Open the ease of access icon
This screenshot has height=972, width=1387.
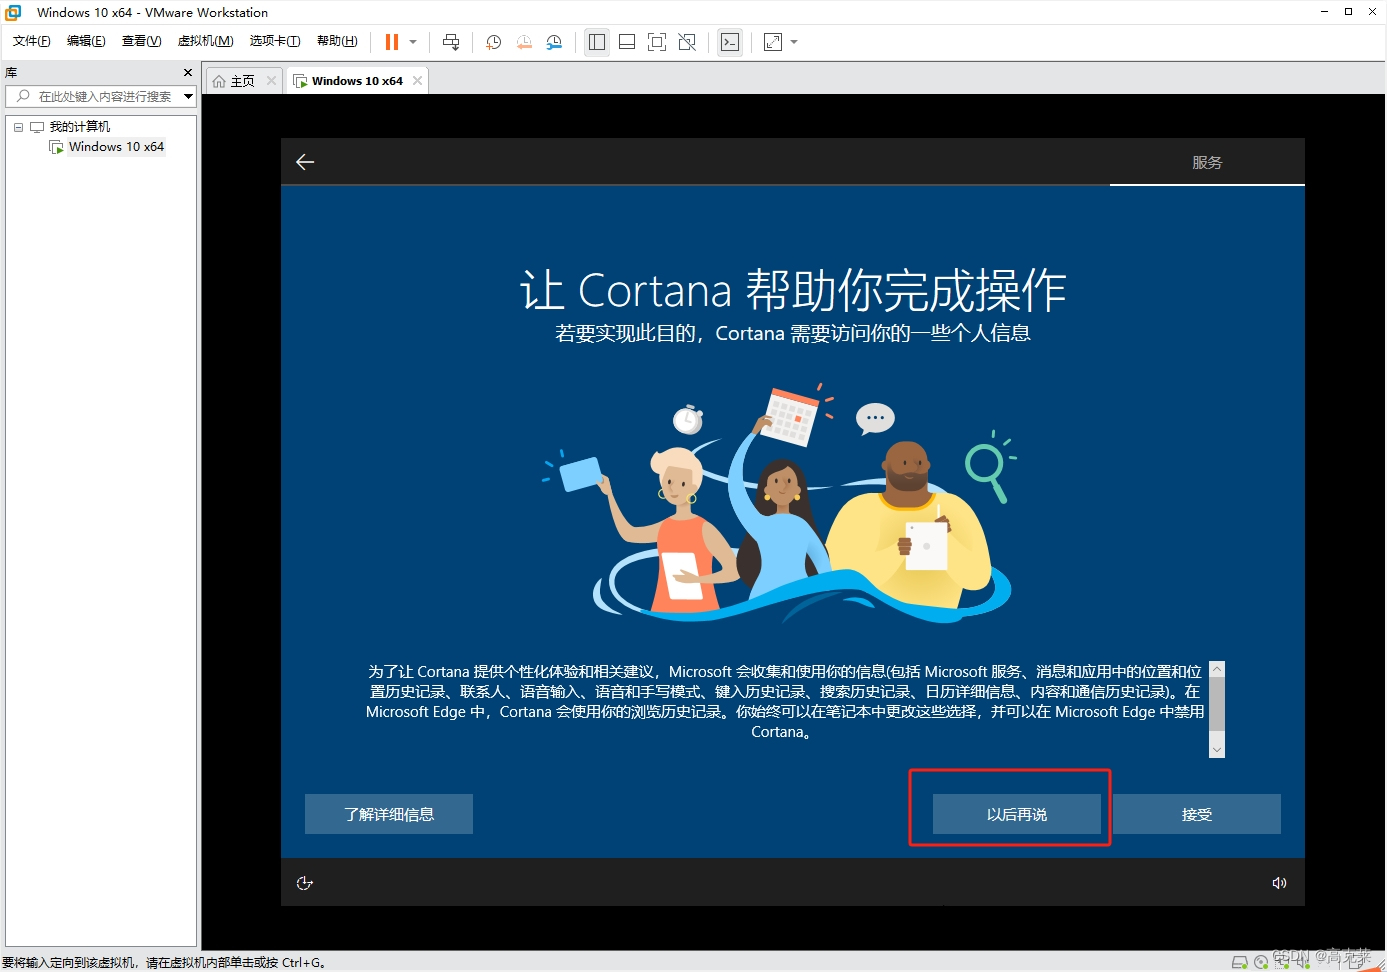[305, 883]
